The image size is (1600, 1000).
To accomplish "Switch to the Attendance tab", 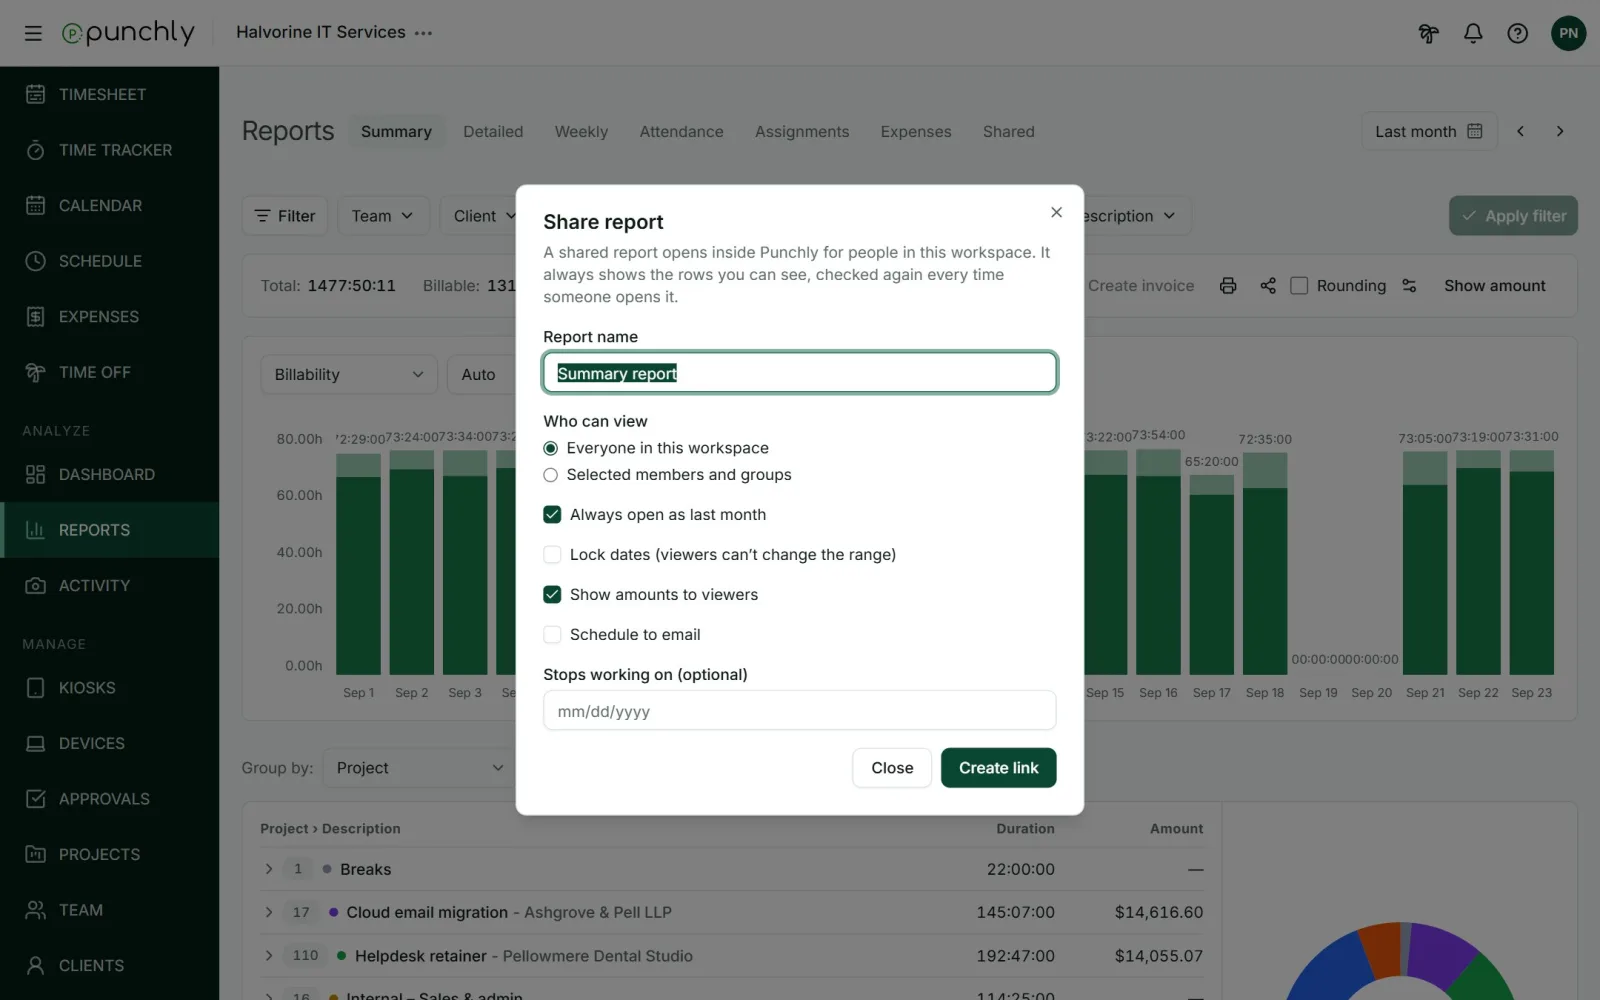I will [x=681, y=131].
